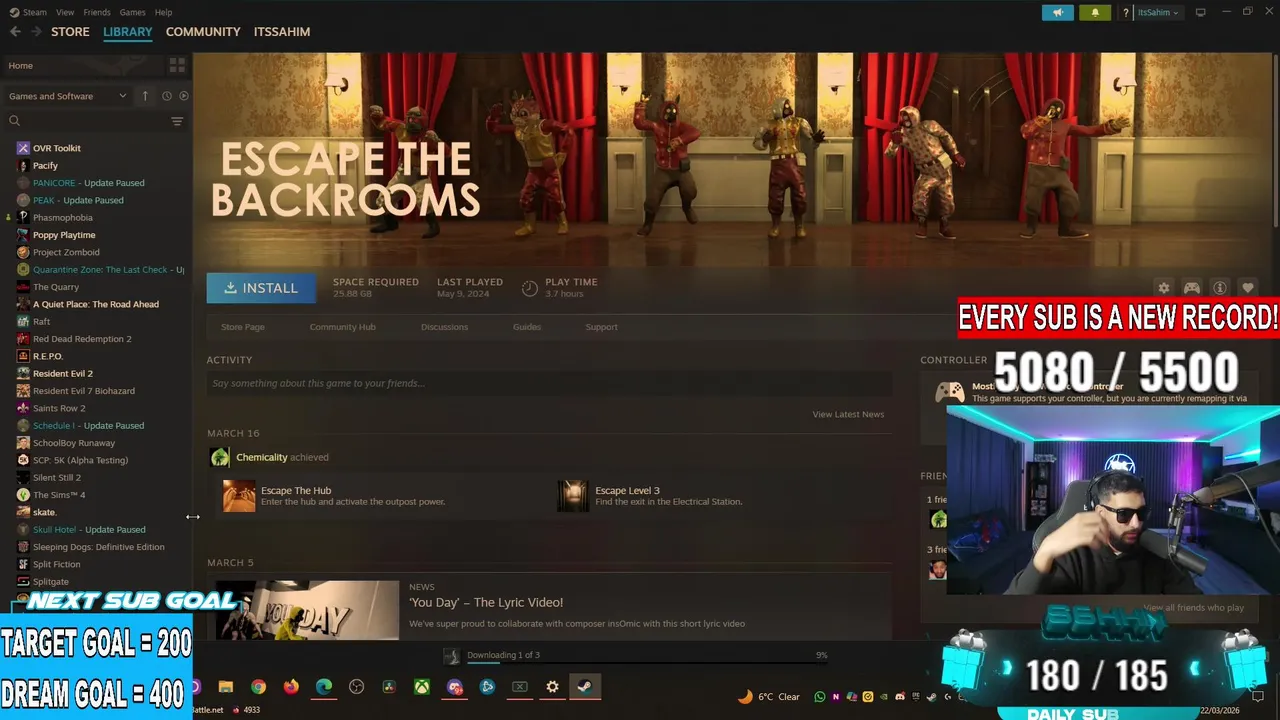
Task: Select Phasmophobia in library list
Action: pos(62,217)
